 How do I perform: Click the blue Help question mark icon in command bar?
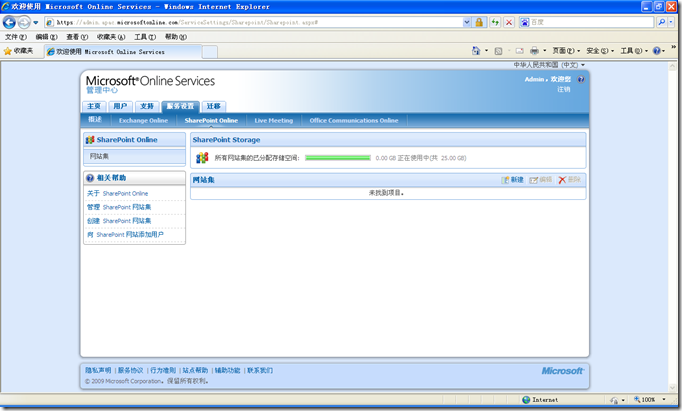(x=656, y=51)
